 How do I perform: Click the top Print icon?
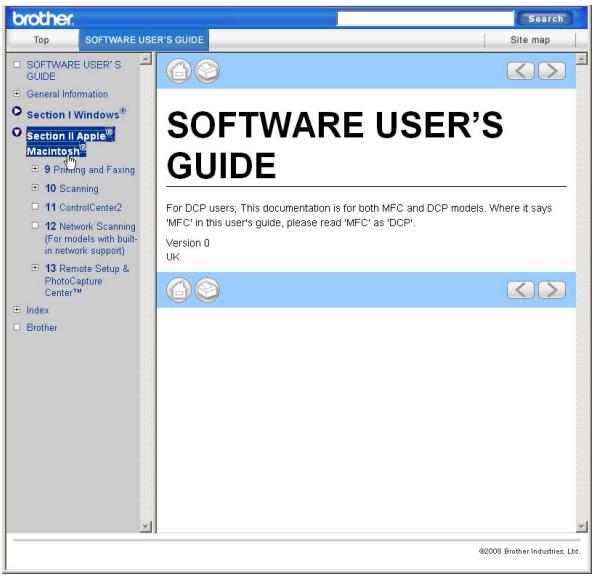207,71
